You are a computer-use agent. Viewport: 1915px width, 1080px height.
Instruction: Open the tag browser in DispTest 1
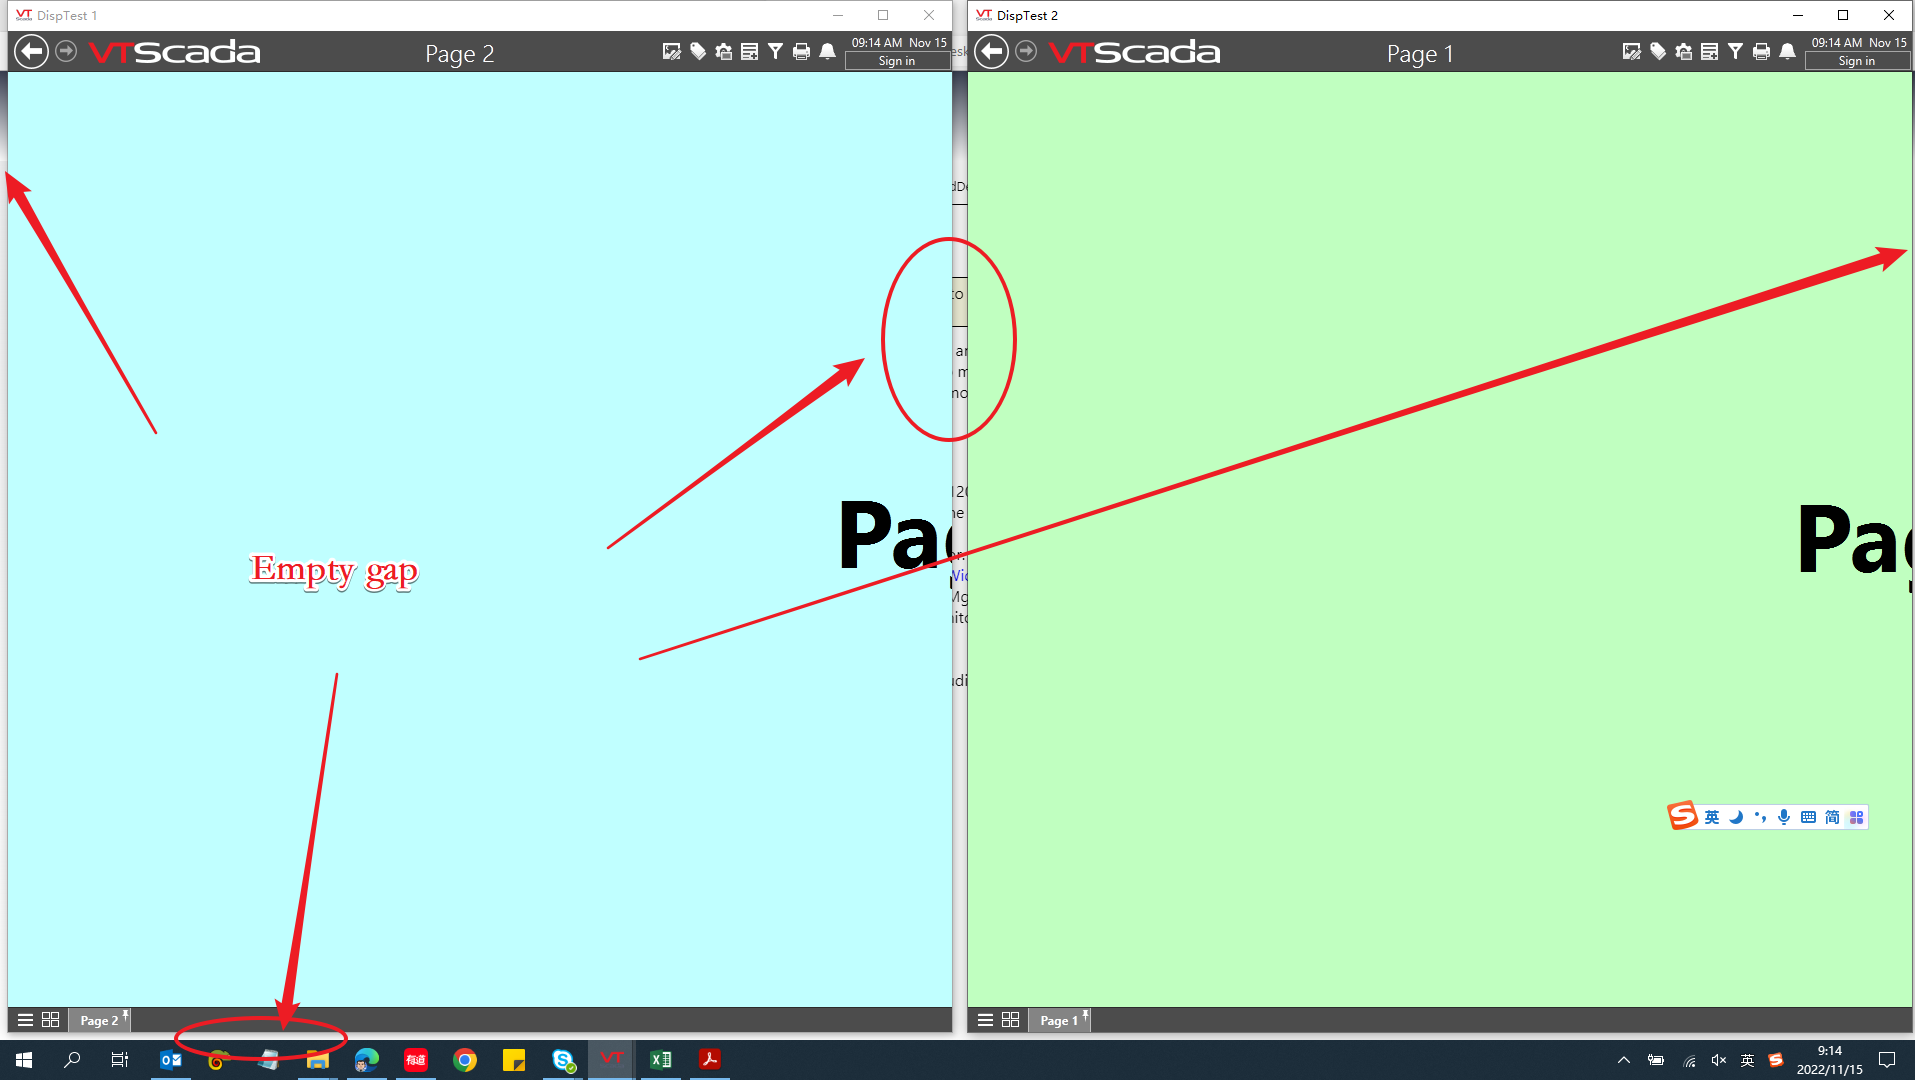tap(698, 51)
